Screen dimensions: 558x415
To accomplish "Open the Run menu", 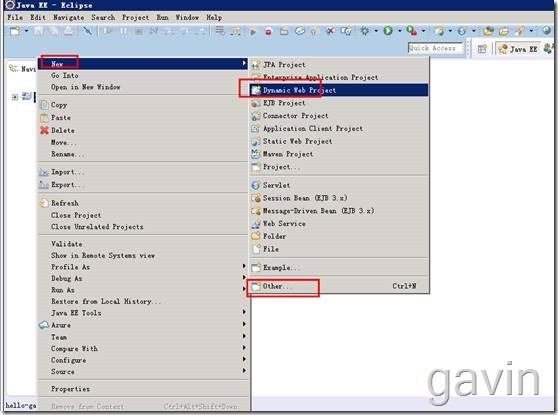I will click(163, 17).
